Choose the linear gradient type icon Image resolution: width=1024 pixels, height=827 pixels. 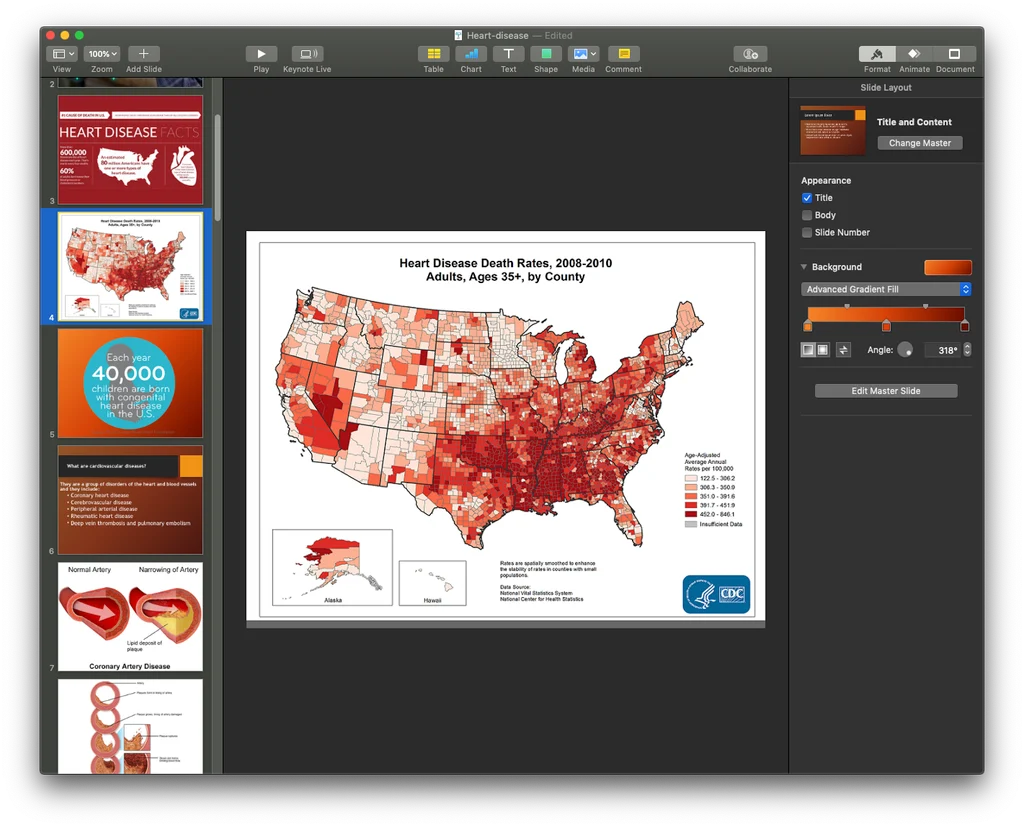tap(808, 349)
